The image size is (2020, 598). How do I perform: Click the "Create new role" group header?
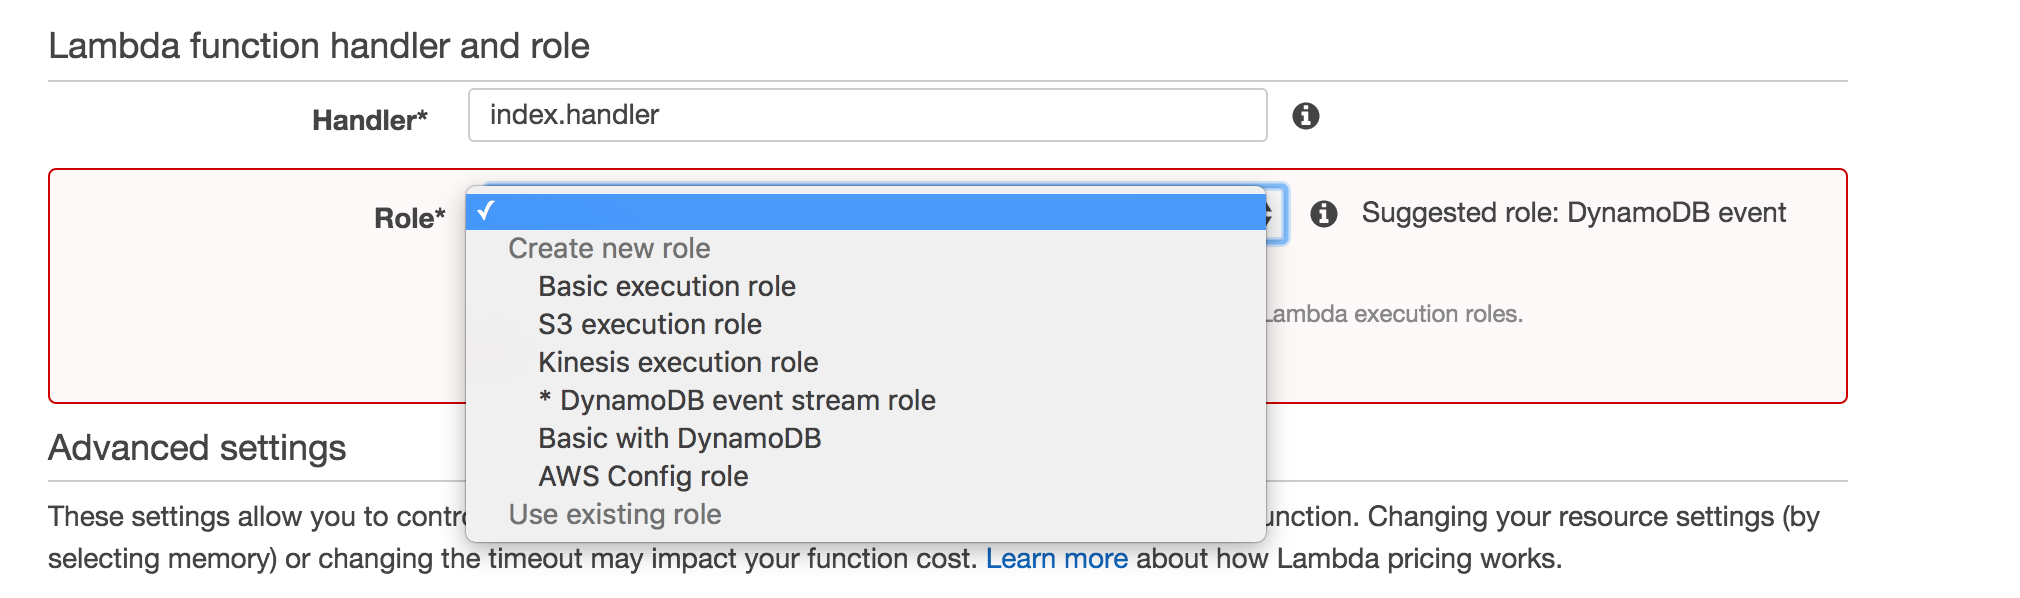click(x=608, y=249)
